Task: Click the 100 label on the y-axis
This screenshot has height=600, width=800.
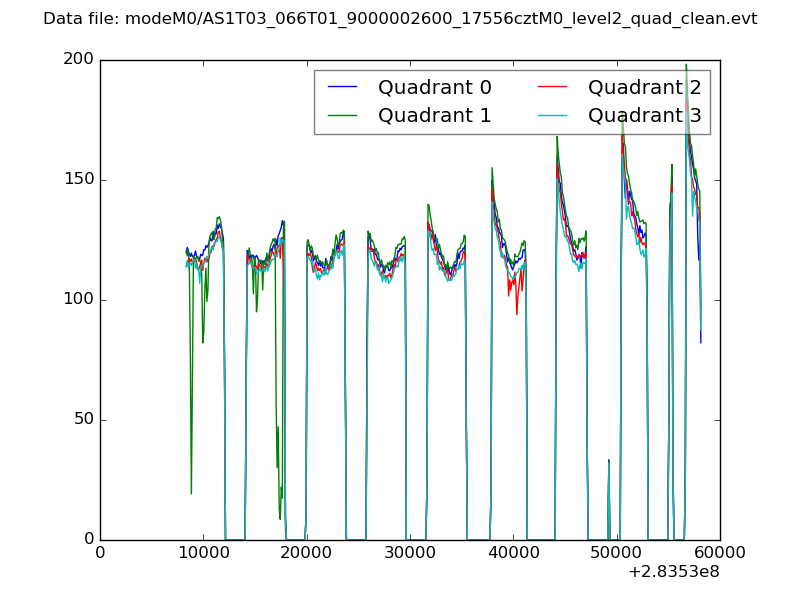Action: [x=80, y=300]
